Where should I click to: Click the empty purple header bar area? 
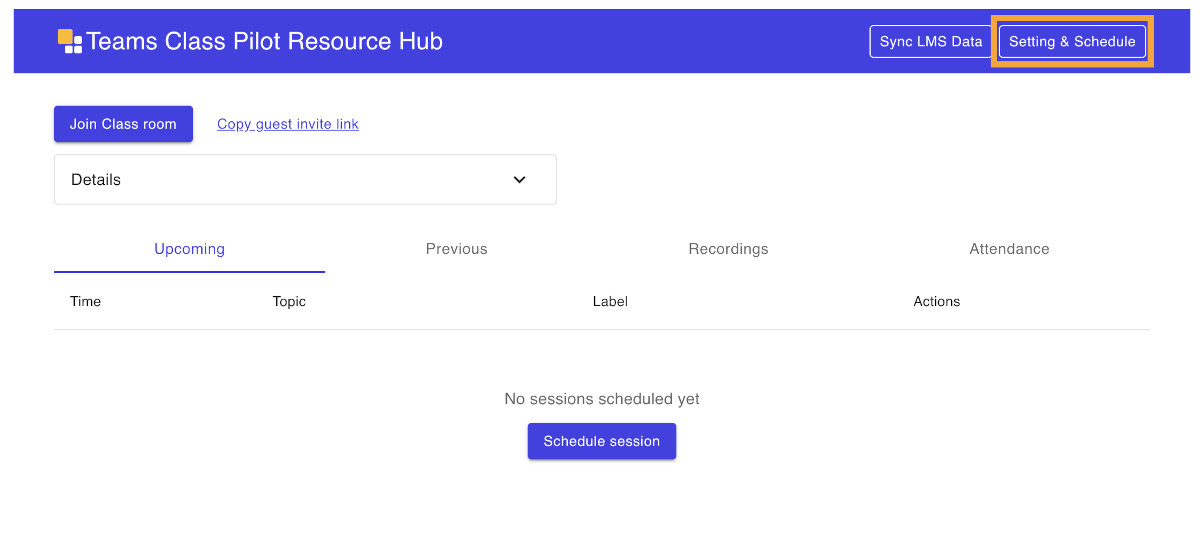click(650, 41)
